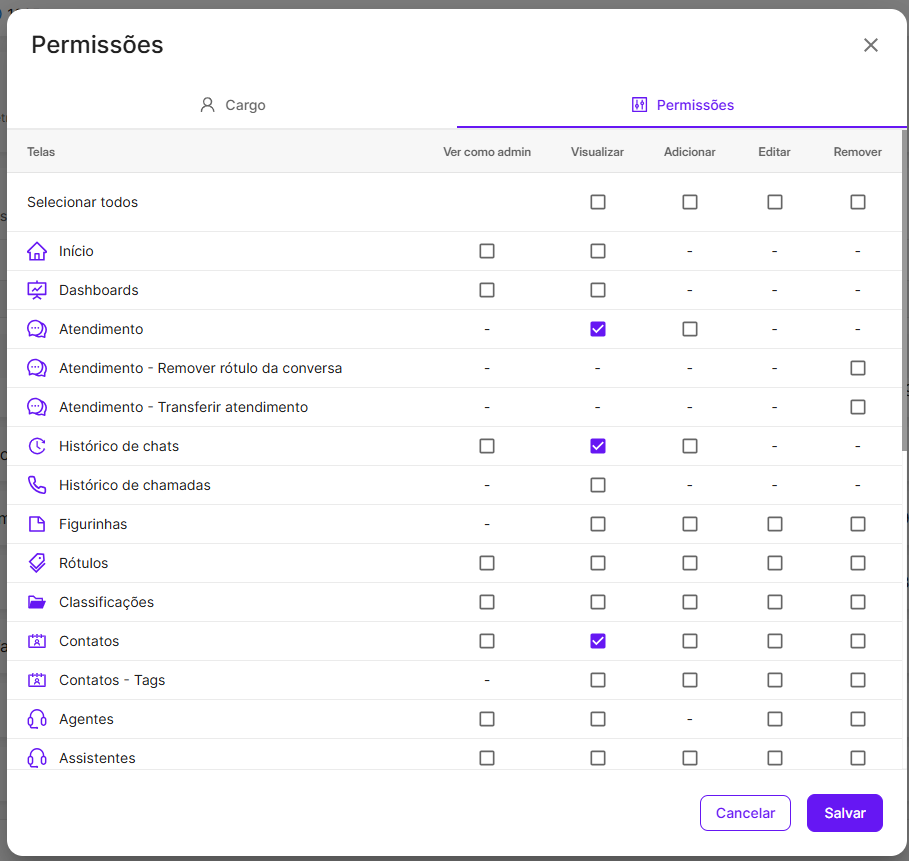Click the tag icon beside Rótulos

click(37, 563)
